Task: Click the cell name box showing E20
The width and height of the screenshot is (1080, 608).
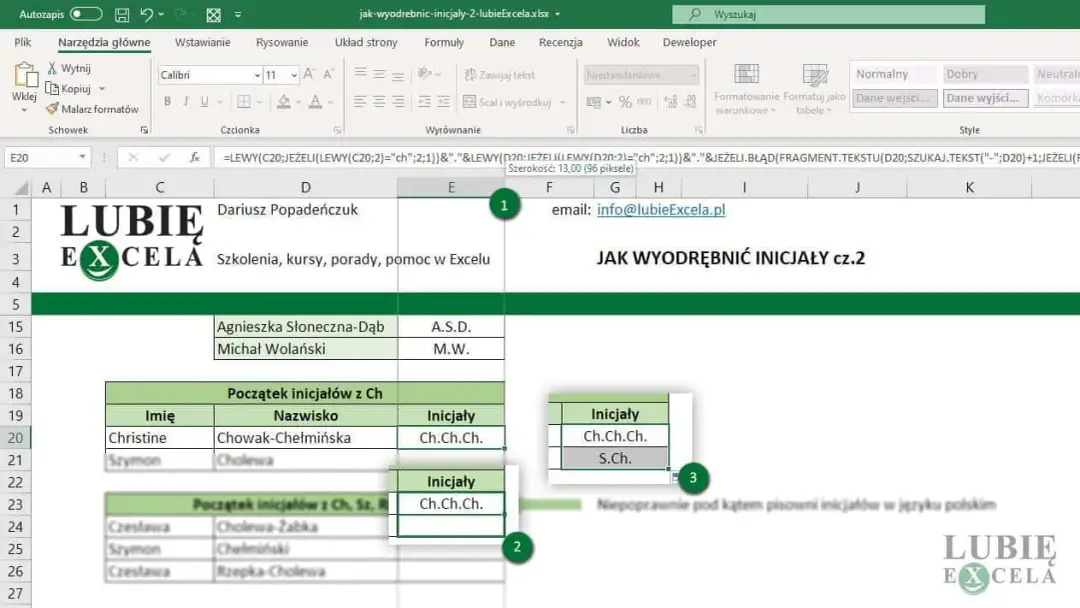Action: click(40, 157)
